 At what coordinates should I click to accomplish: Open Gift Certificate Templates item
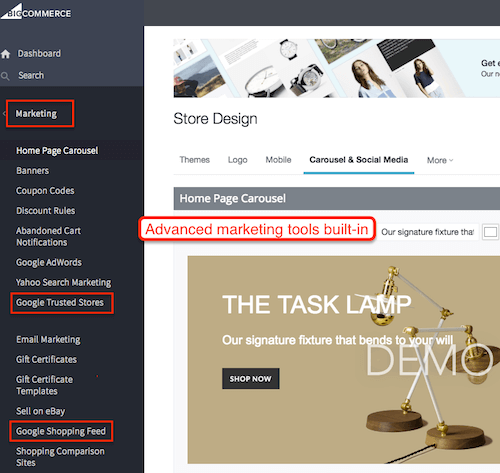coord(44,385)
